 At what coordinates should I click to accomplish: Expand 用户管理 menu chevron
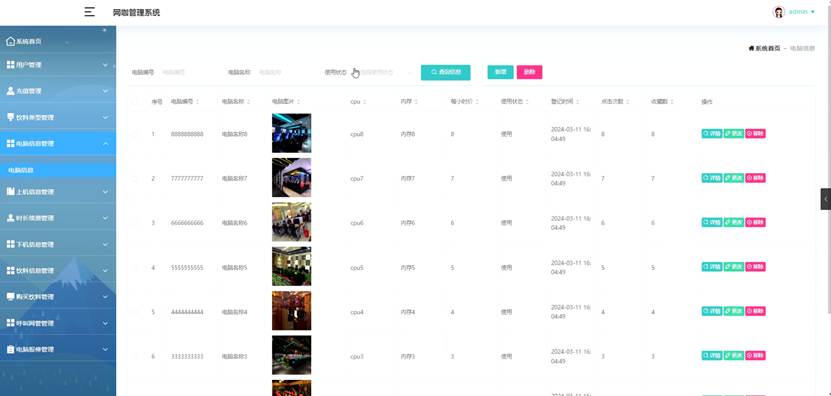click(105, 65)
